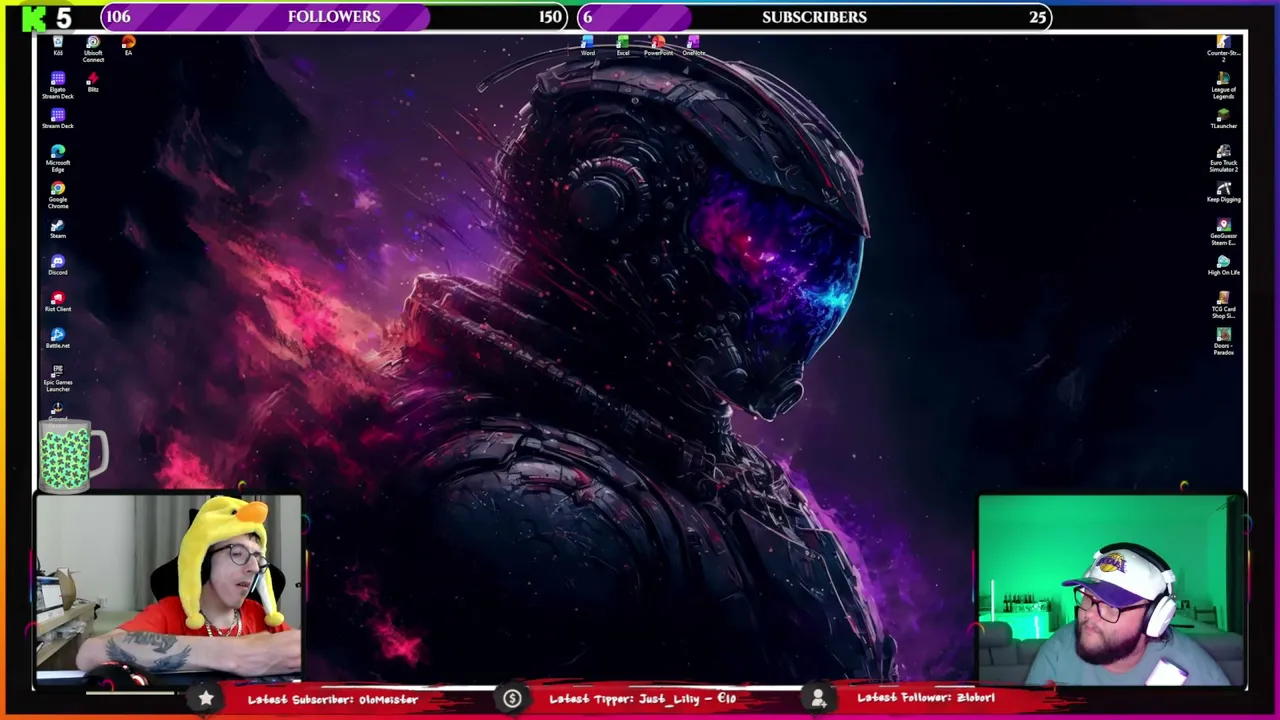Open the GeoGuessr Steam Edition shortcut

click(x=1223, y=232)
